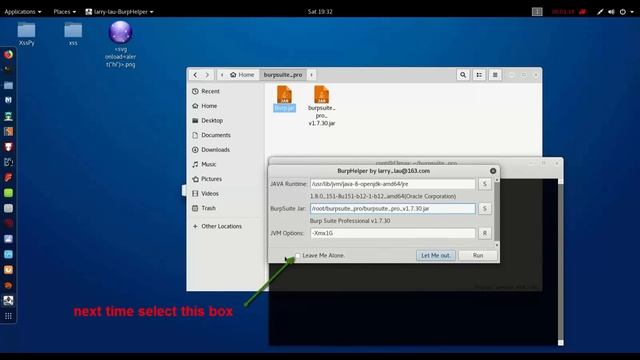The image size is (640, 360).
Task: Open the larry-lau-BurpHelper app menu
Action: (120, 12)
